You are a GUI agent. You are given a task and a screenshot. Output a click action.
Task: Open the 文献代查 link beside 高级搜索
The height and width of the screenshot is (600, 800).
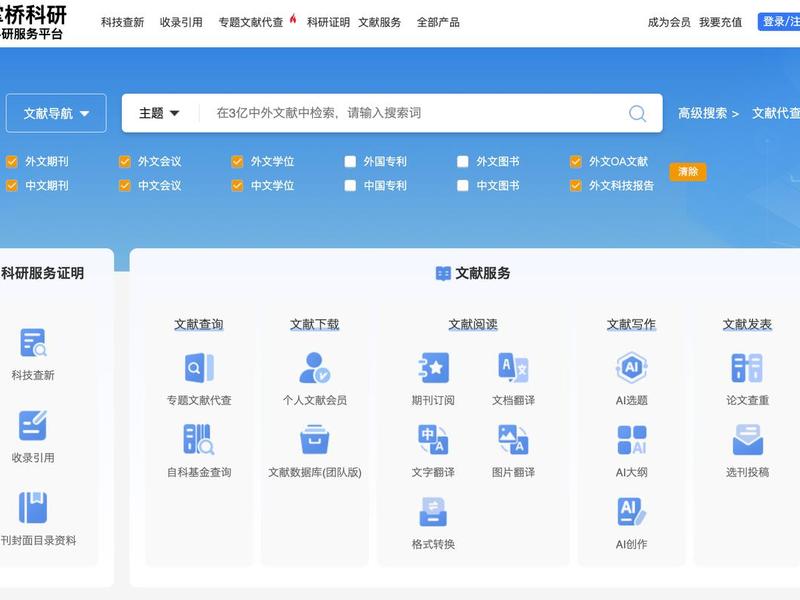(x=776, y=113)
